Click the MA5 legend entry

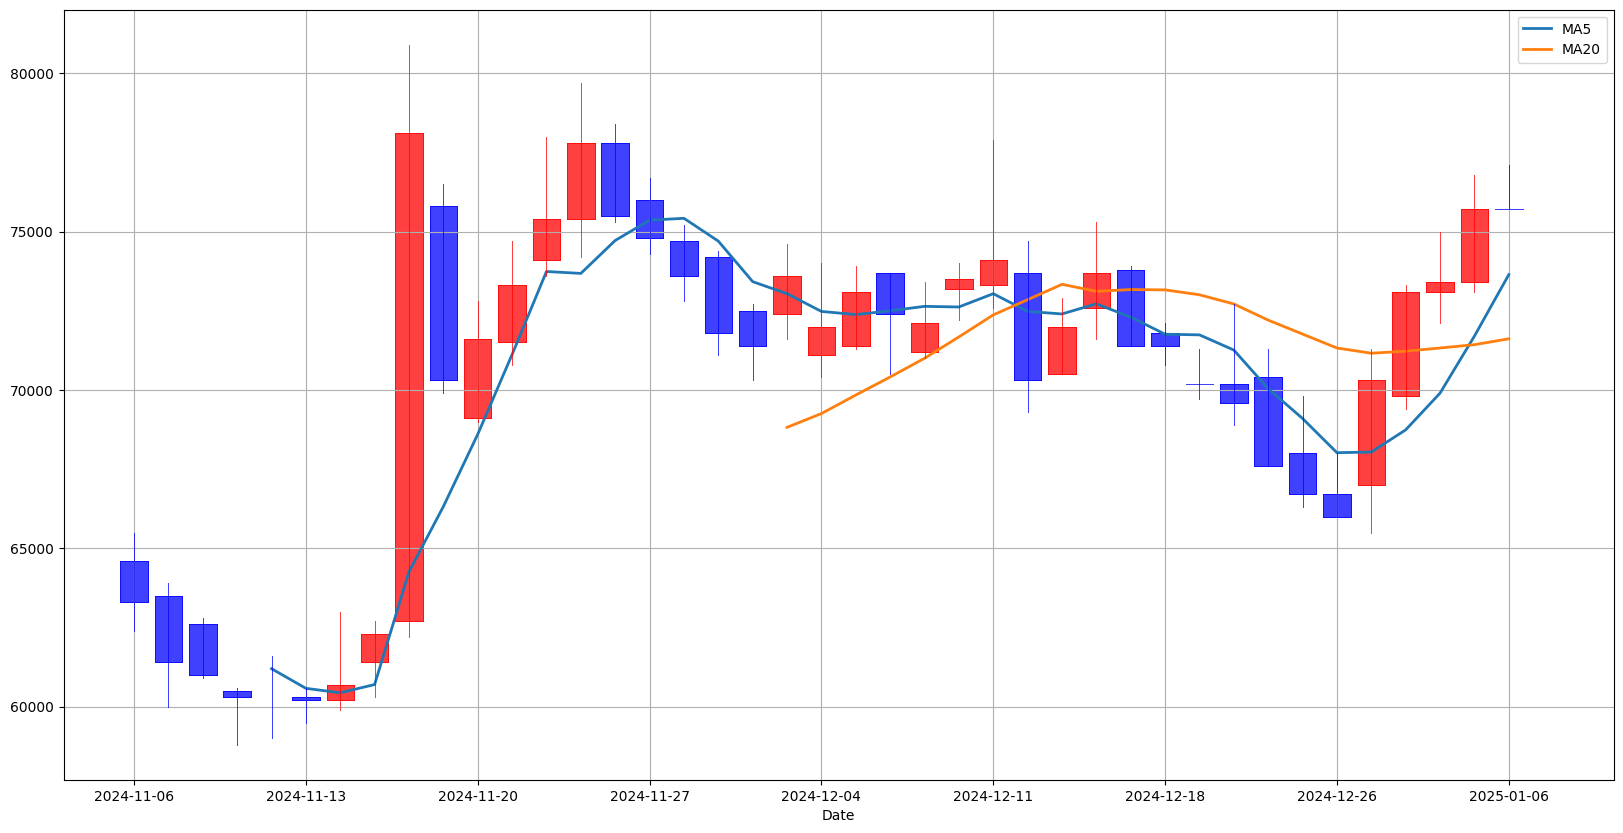coord(1562,30)
